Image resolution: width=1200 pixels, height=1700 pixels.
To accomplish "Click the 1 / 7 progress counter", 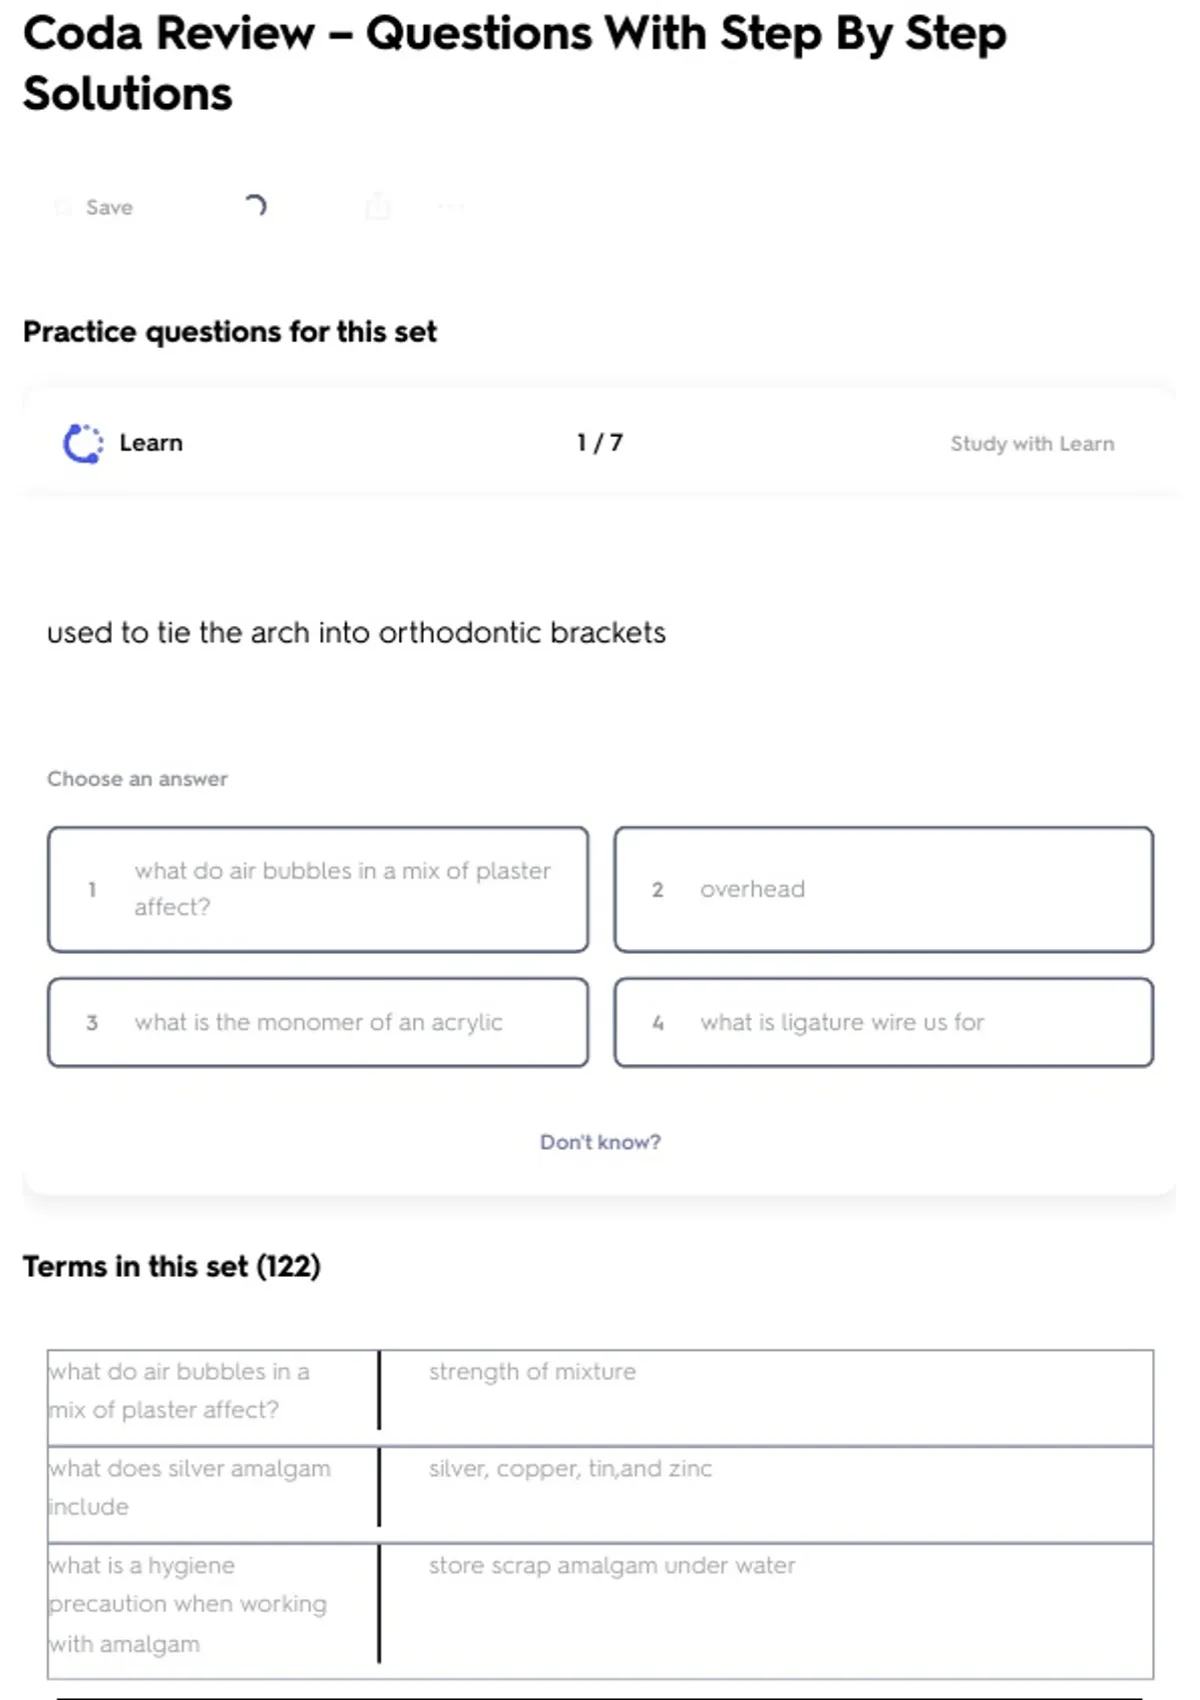I will 600,443.
